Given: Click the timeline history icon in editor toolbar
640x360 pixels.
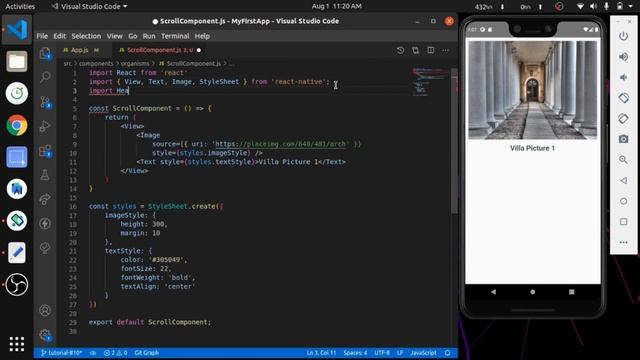Looking at the screenshot, I should coord(400,50).
